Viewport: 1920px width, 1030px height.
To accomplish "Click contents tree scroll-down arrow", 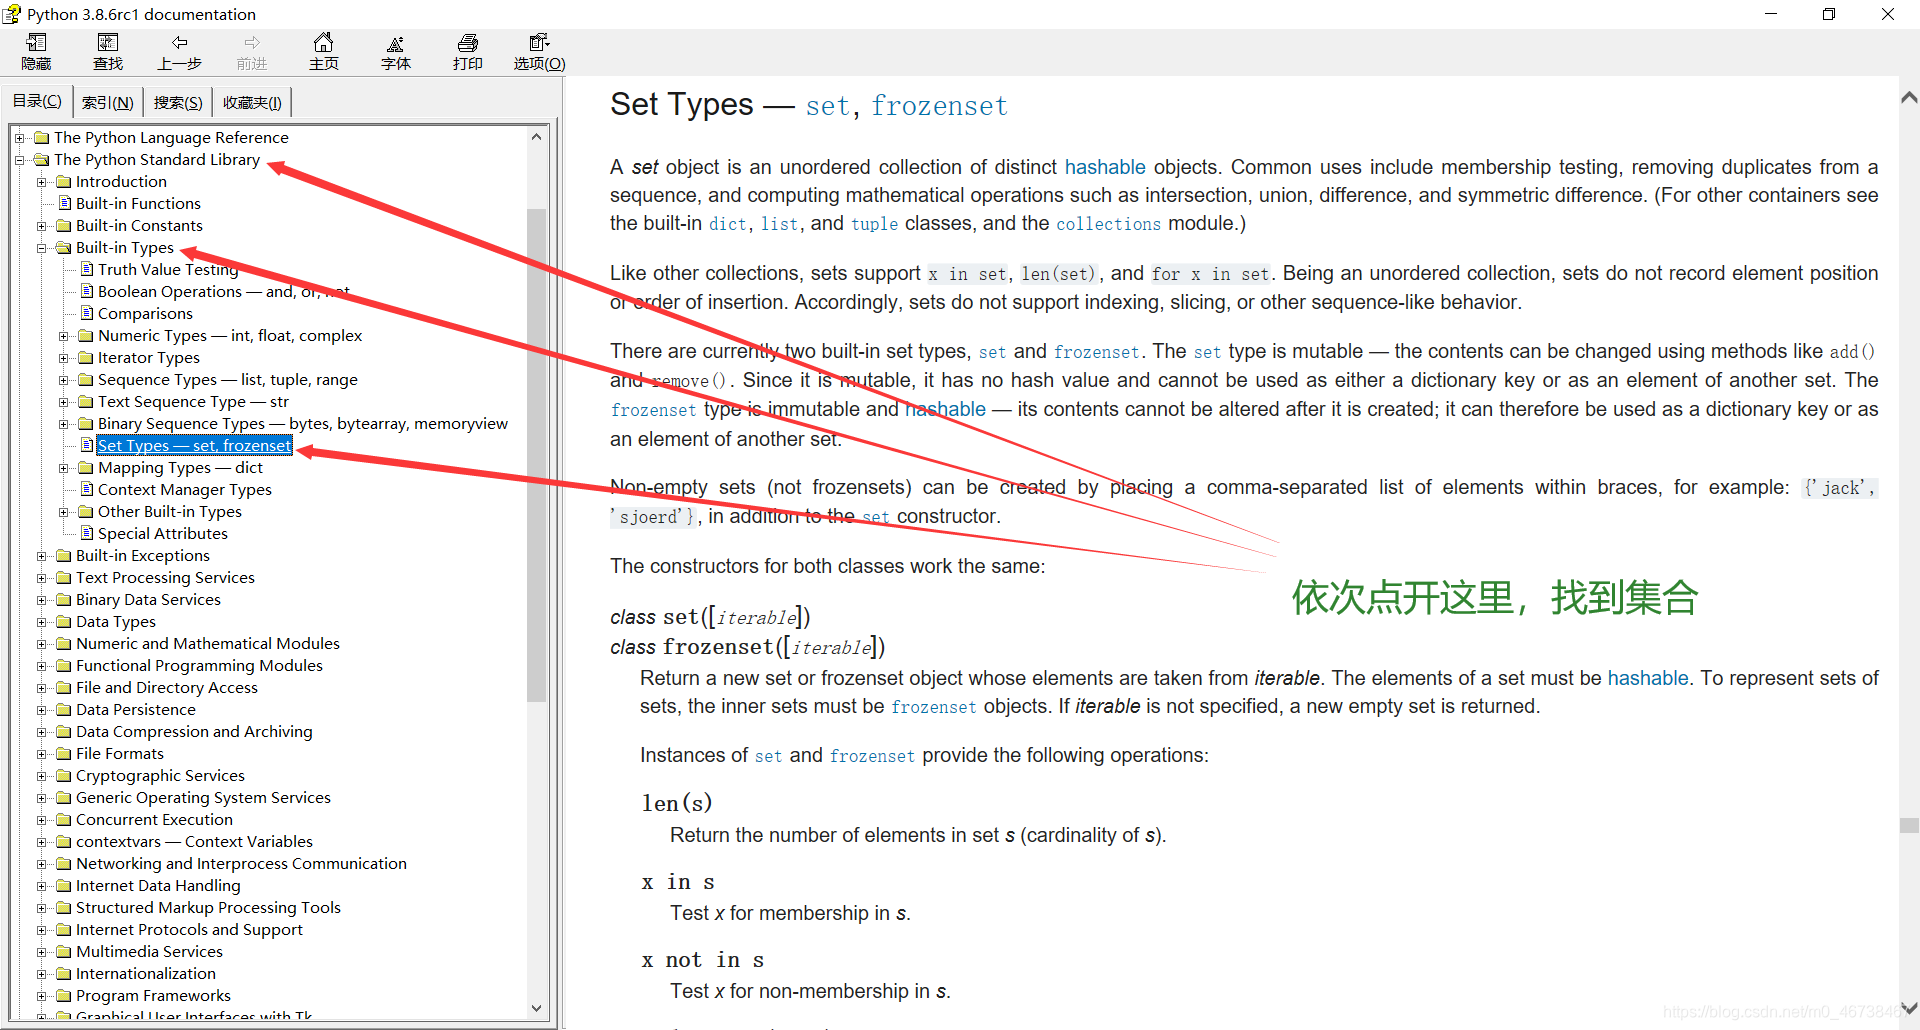I will (x=537, y=1008).
